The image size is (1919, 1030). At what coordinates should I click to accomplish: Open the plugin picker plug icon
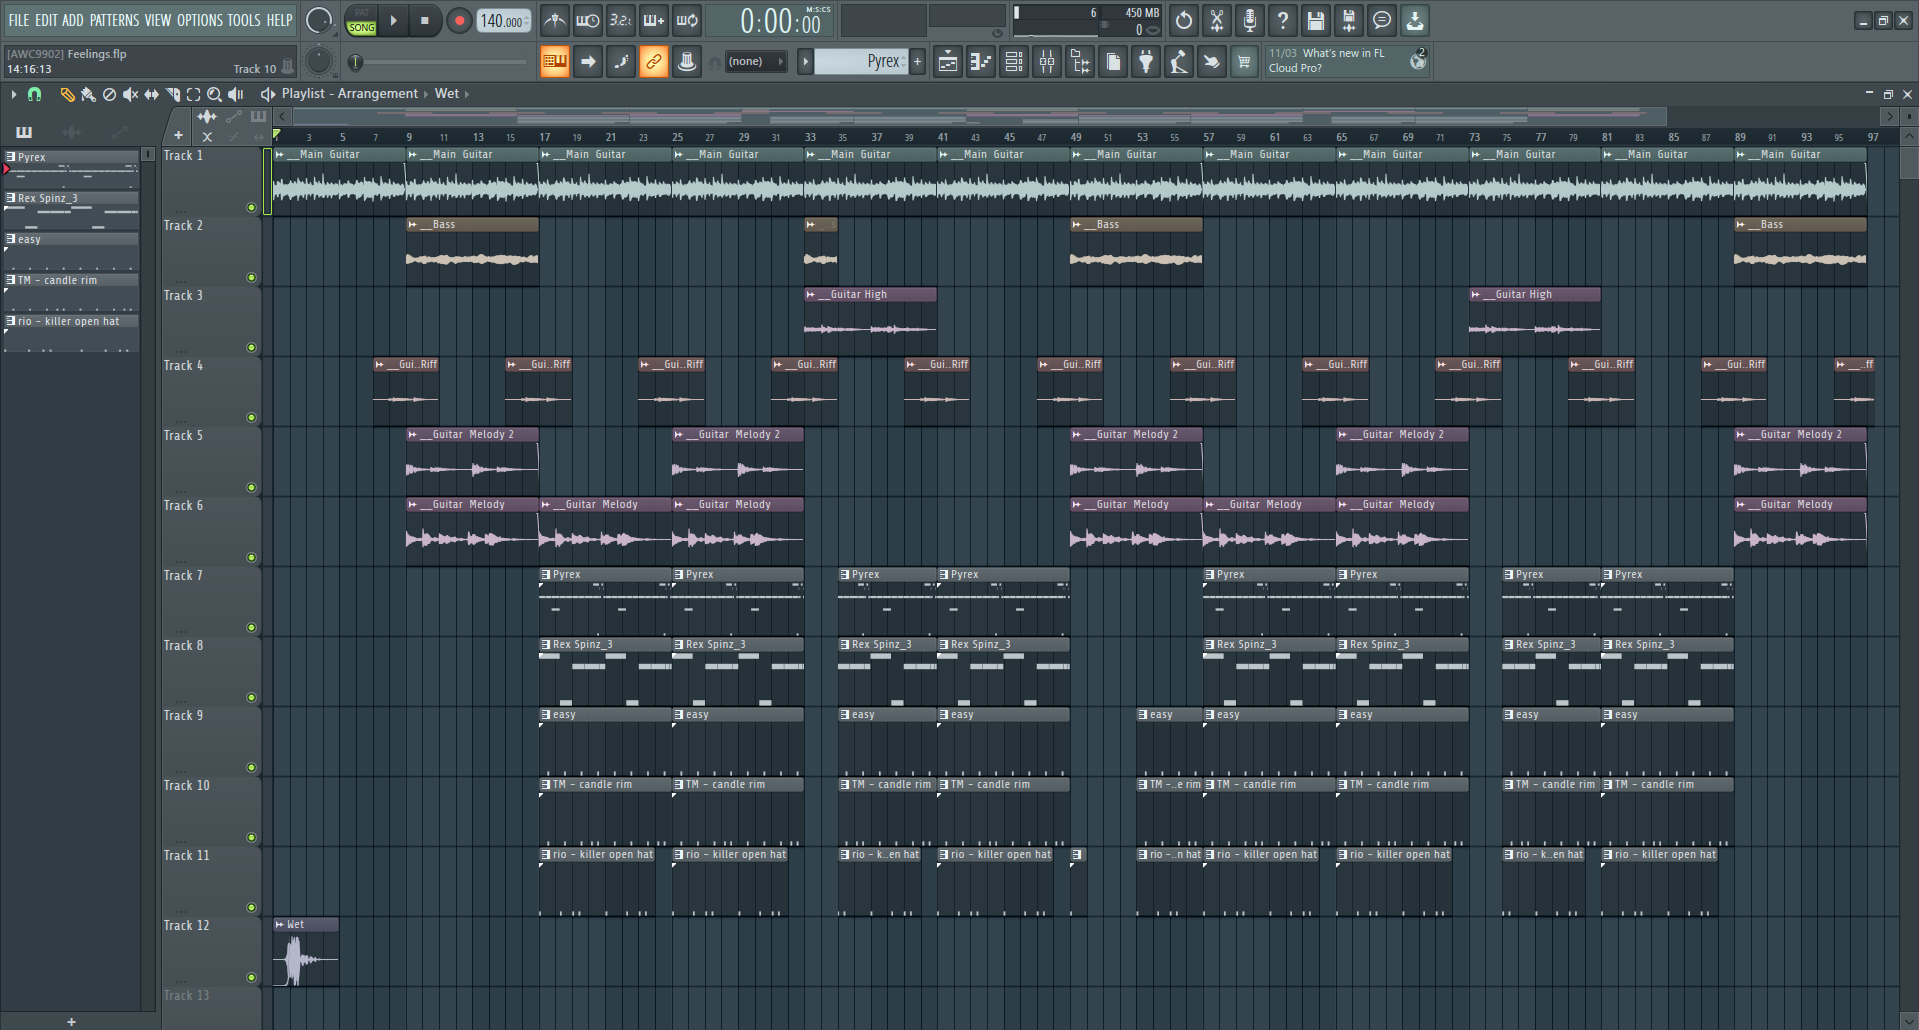tap(1146, 62)
